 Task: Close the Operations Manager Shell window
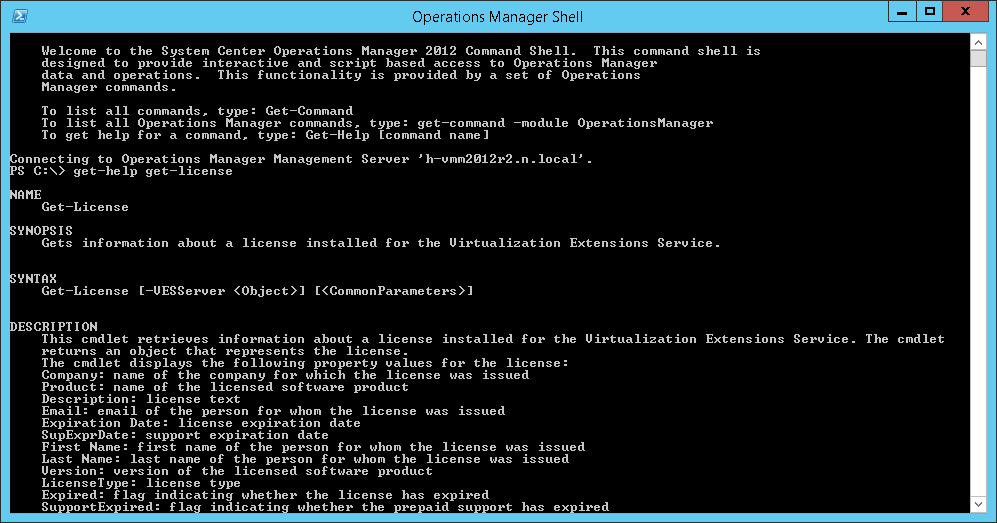pyautogui.click(x=967, y=12)
